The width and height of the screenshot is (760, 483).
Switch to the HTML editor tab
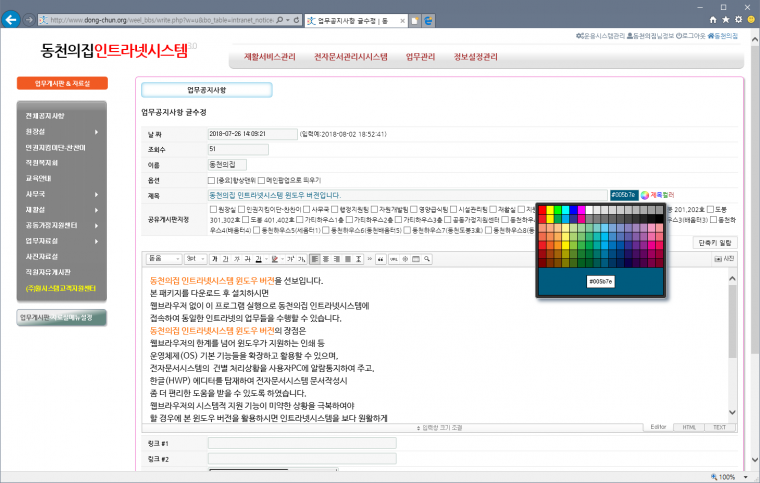(687, 426)
